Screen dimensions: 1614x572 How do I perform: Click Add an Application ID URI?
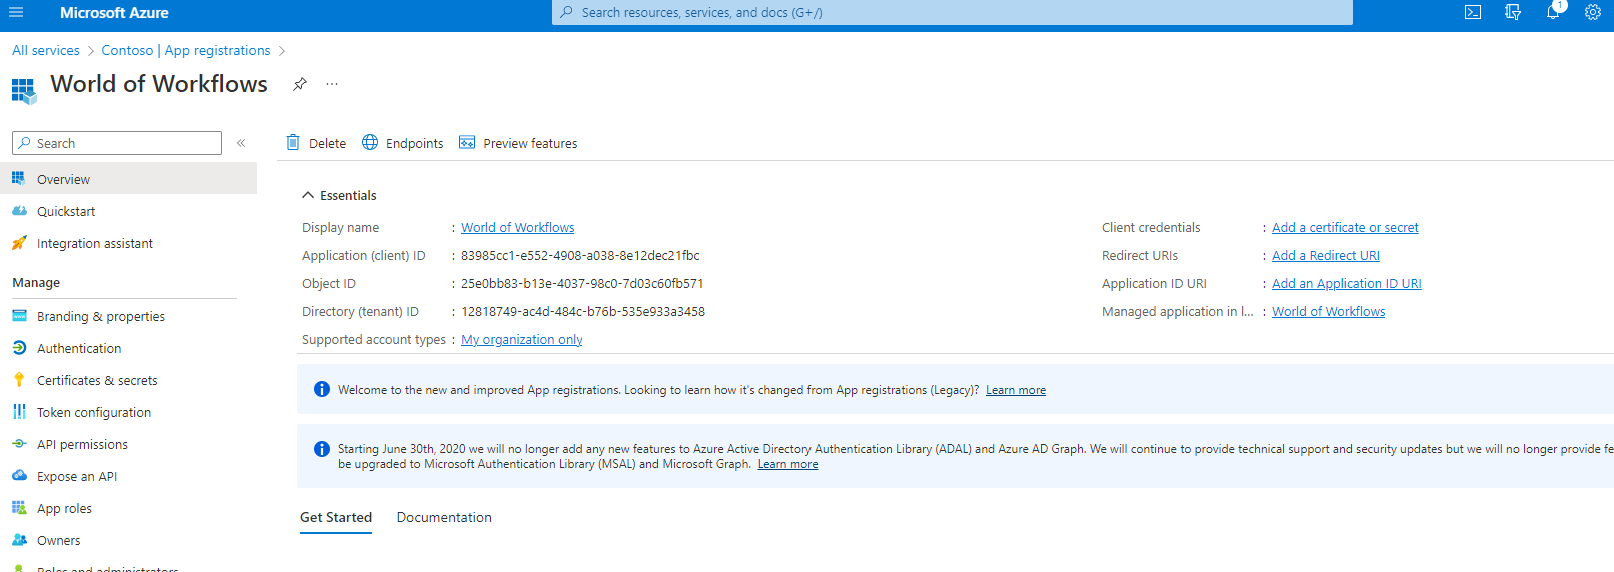[x=1347, y=283]
